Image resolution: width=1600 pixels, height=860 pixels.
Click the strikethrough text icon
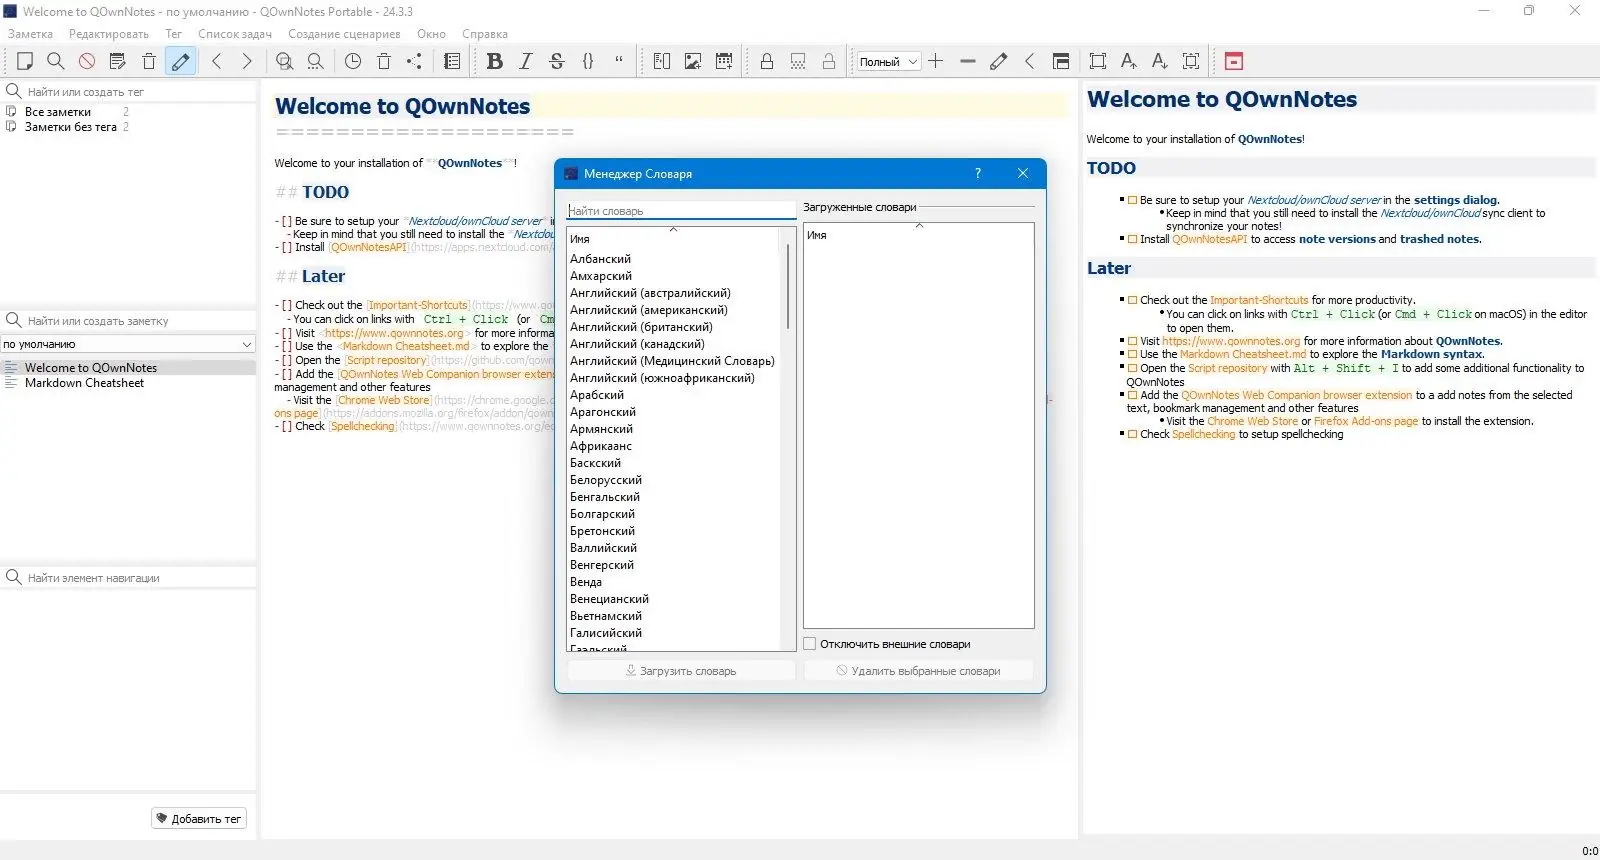click(x=557, y=61)
